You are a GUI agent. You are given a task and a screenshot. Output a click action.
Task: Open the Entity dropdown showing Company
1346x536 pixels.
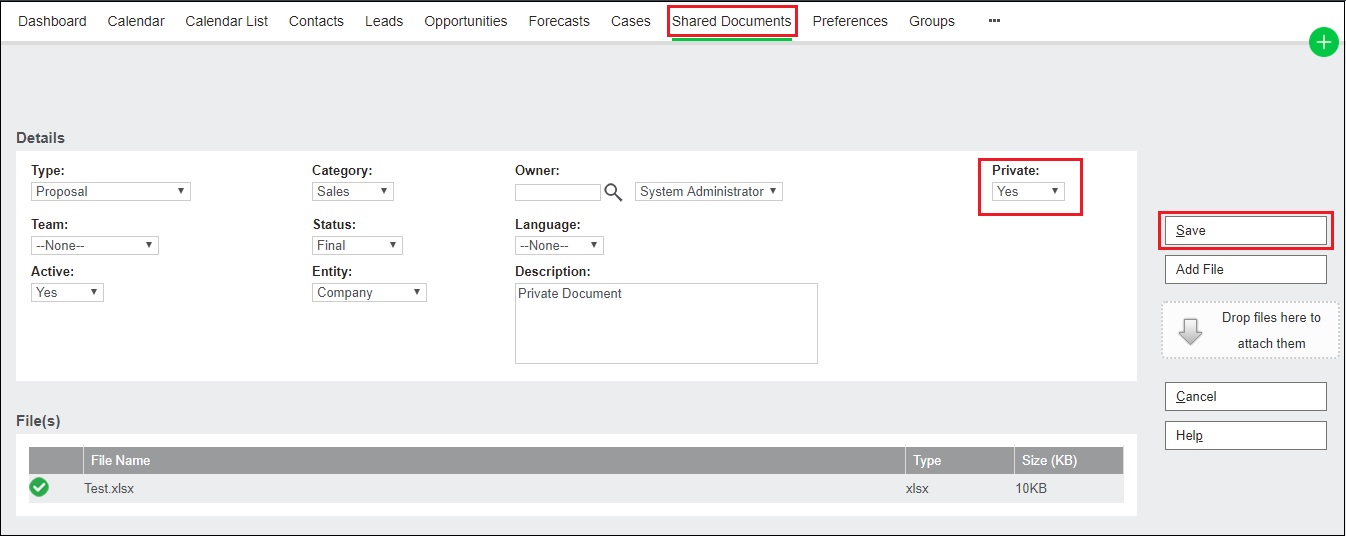(370, 293)
